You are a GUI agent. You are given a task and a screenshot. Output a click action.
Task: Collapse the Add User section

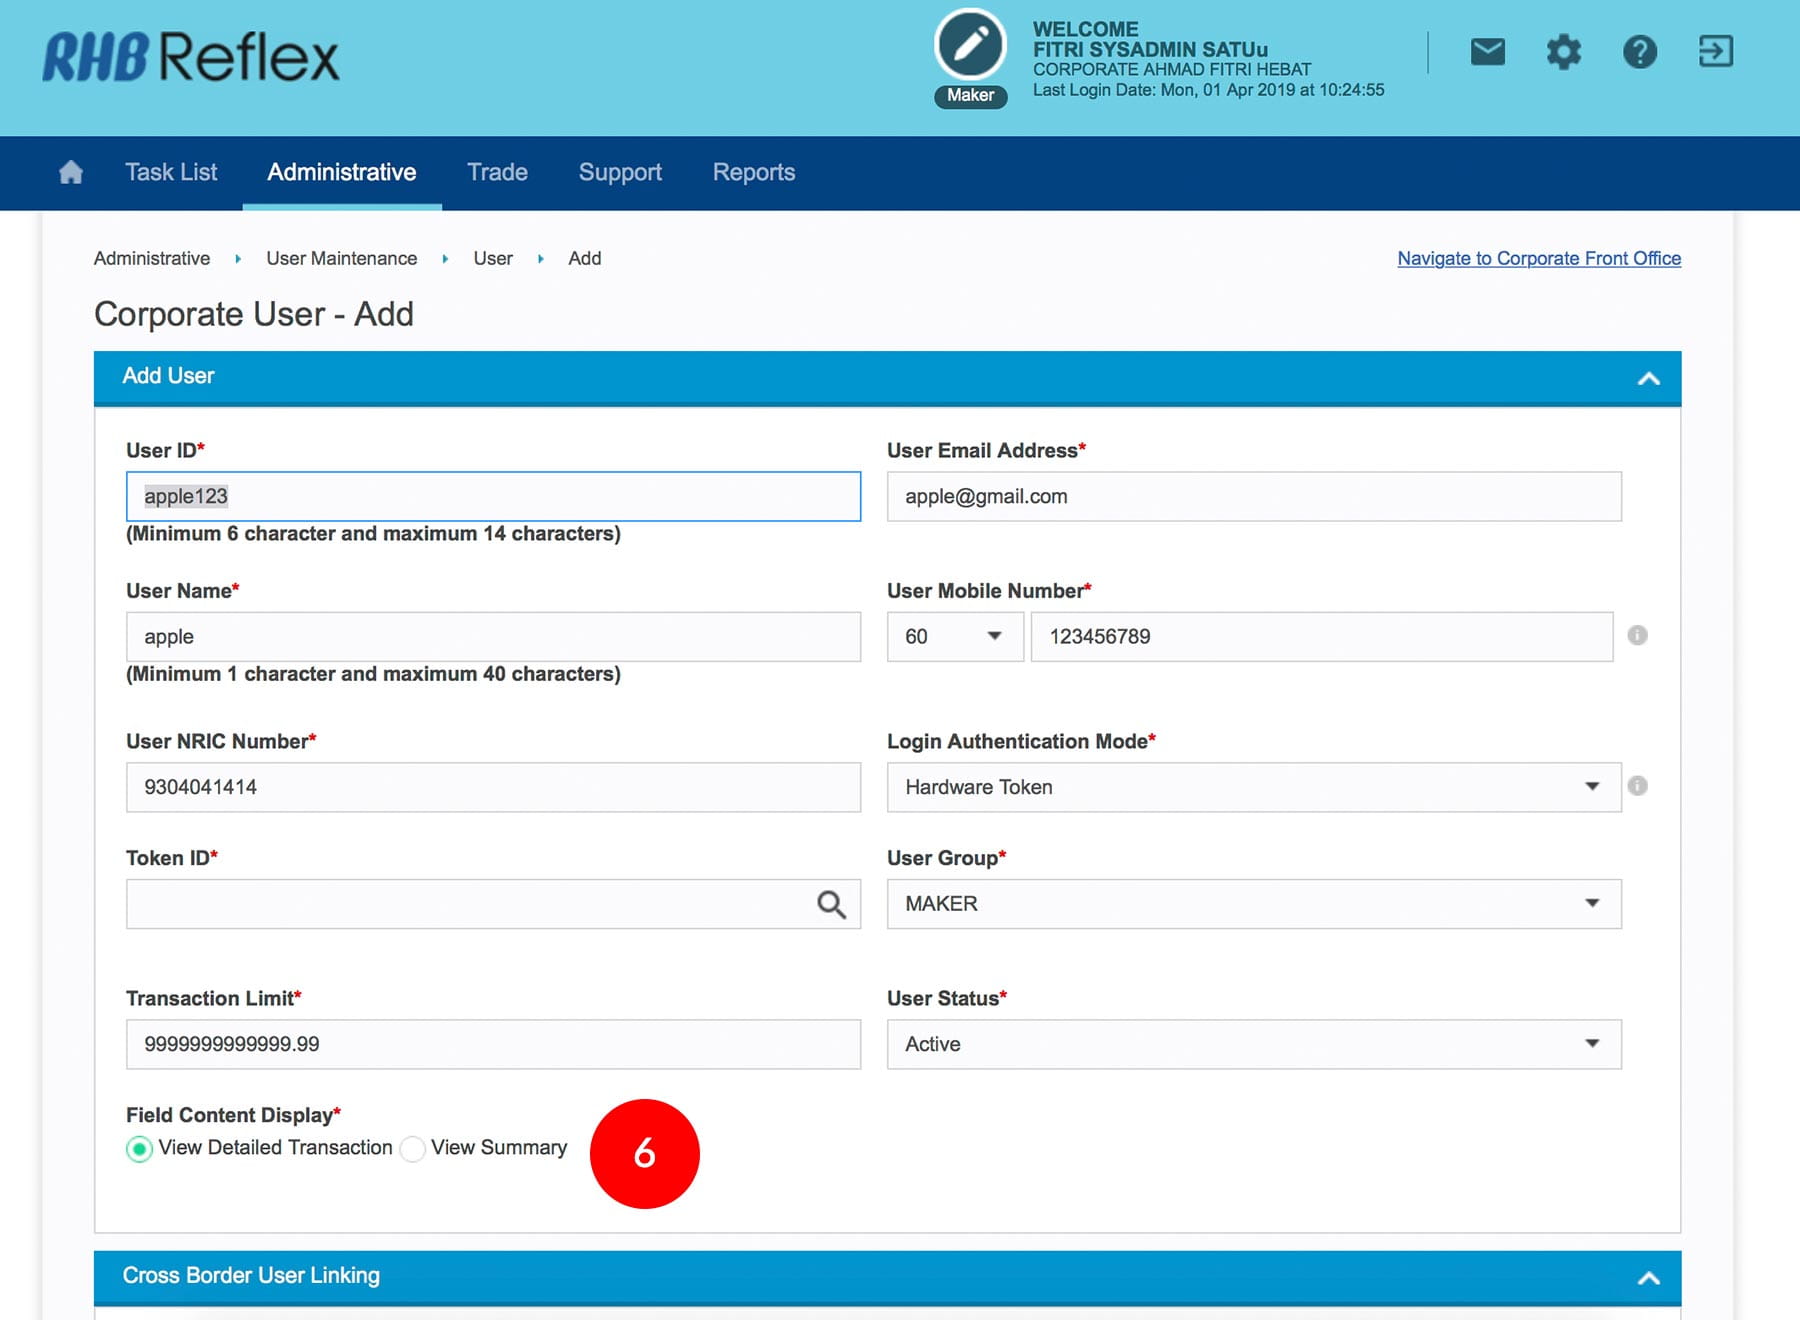click(1648, 378)
